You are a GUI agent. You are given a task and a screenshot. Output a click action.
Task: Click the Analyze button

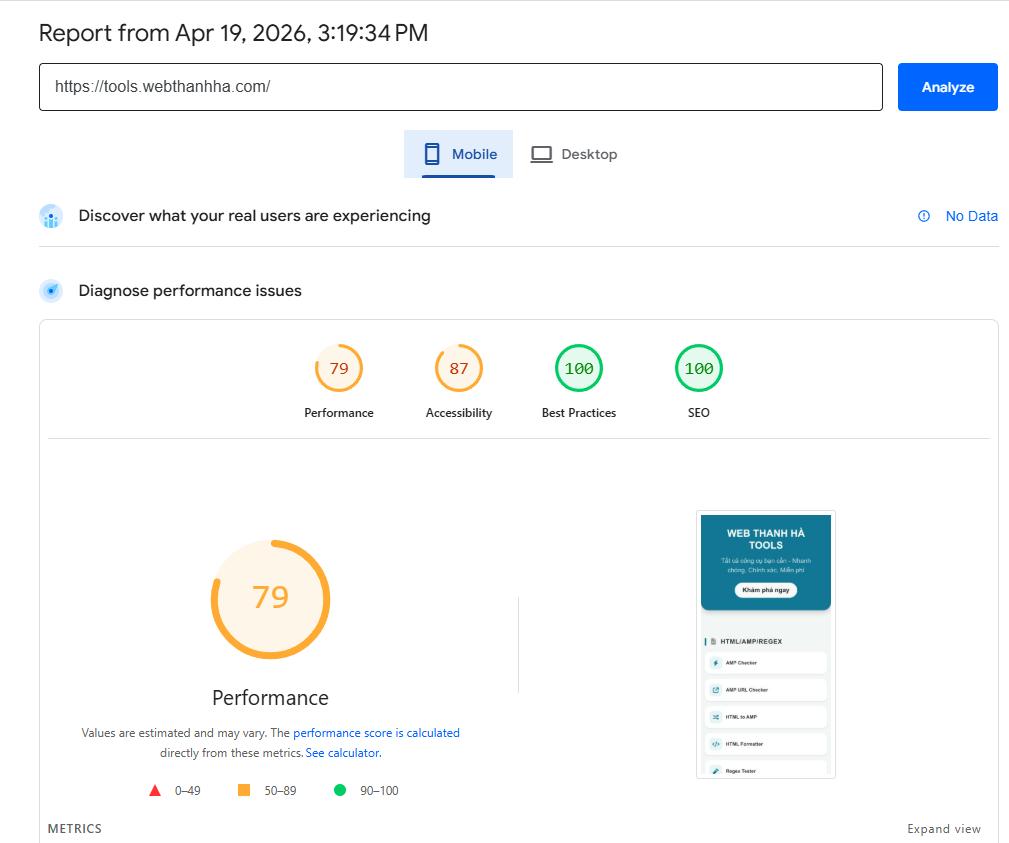947,87
